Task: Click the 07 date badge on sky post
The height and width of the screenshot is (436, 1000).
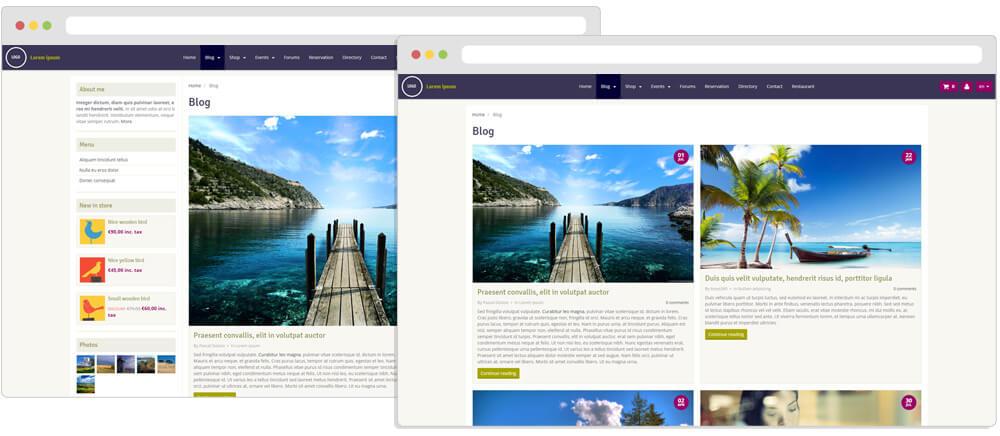Action: [x=681, y=402]
